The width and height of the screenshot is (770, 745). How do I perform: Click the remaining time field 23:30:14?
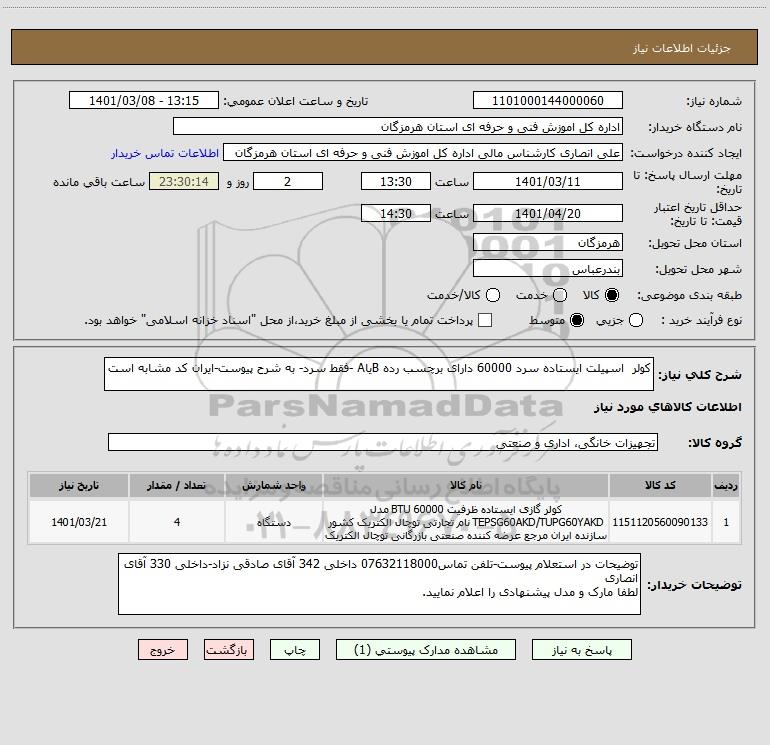coord(184,181)
